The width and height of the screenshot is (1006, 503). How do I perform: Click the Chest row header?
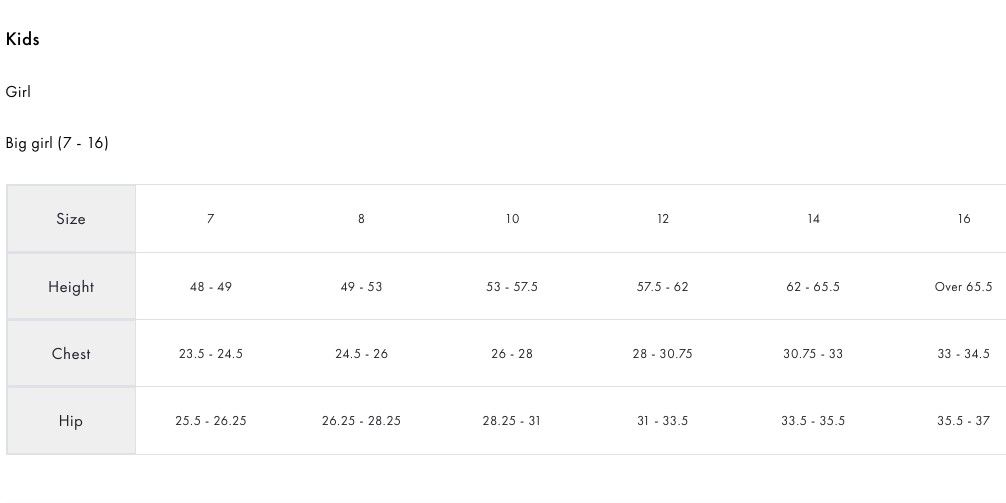tap(71, 354)
